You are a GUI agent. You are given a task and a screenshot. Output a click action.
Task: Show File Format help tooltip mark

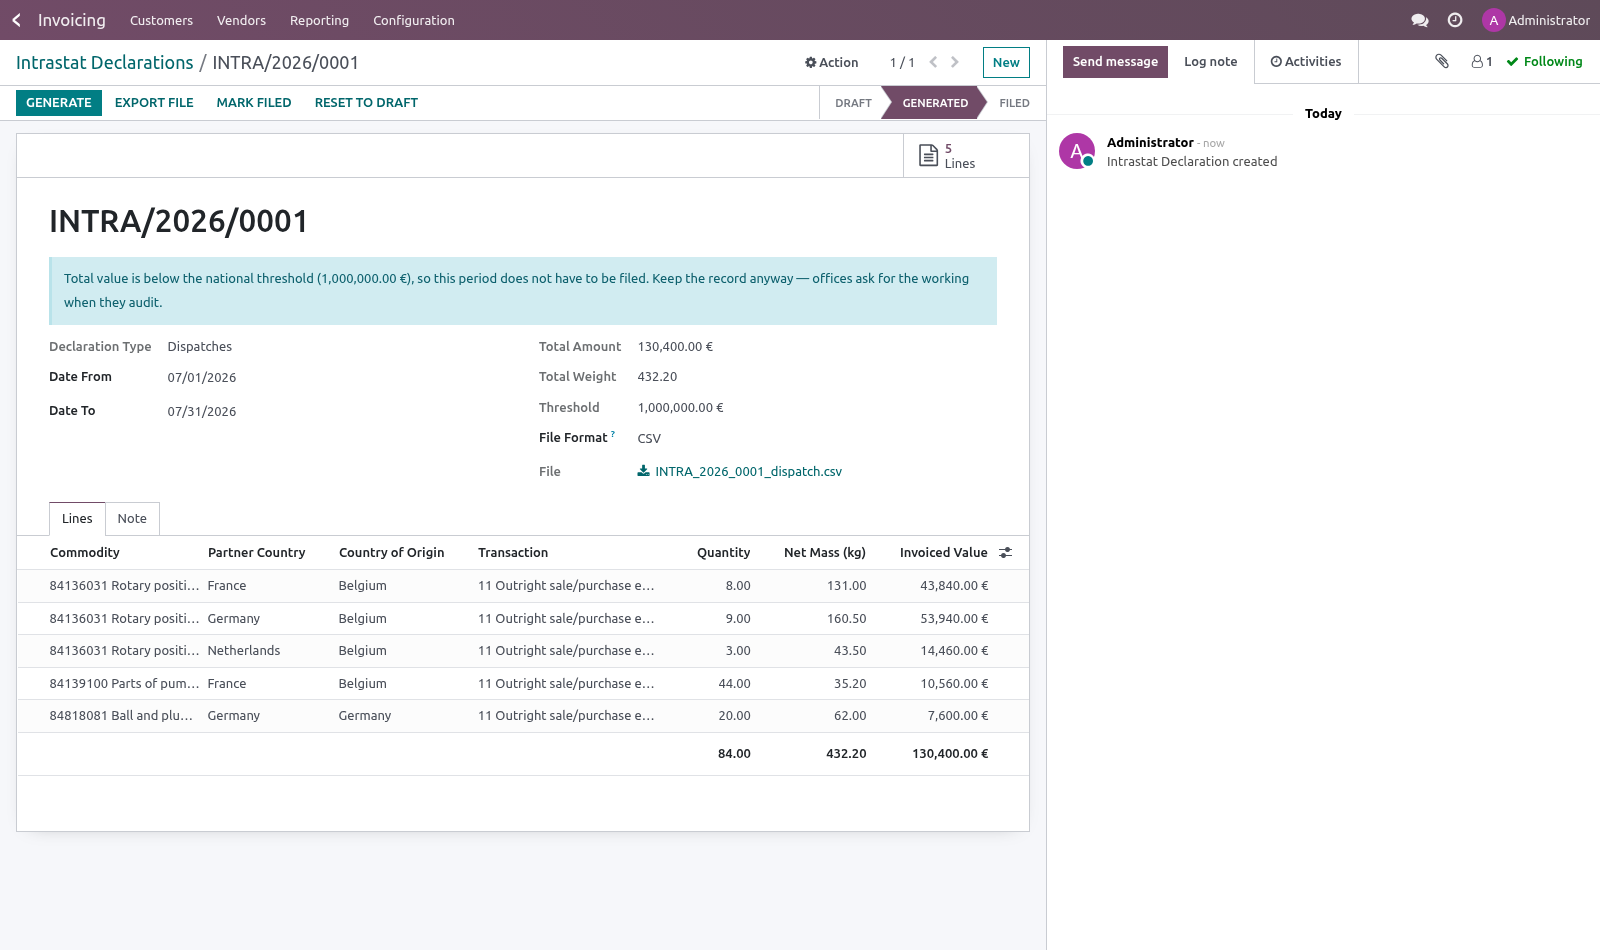613,434
